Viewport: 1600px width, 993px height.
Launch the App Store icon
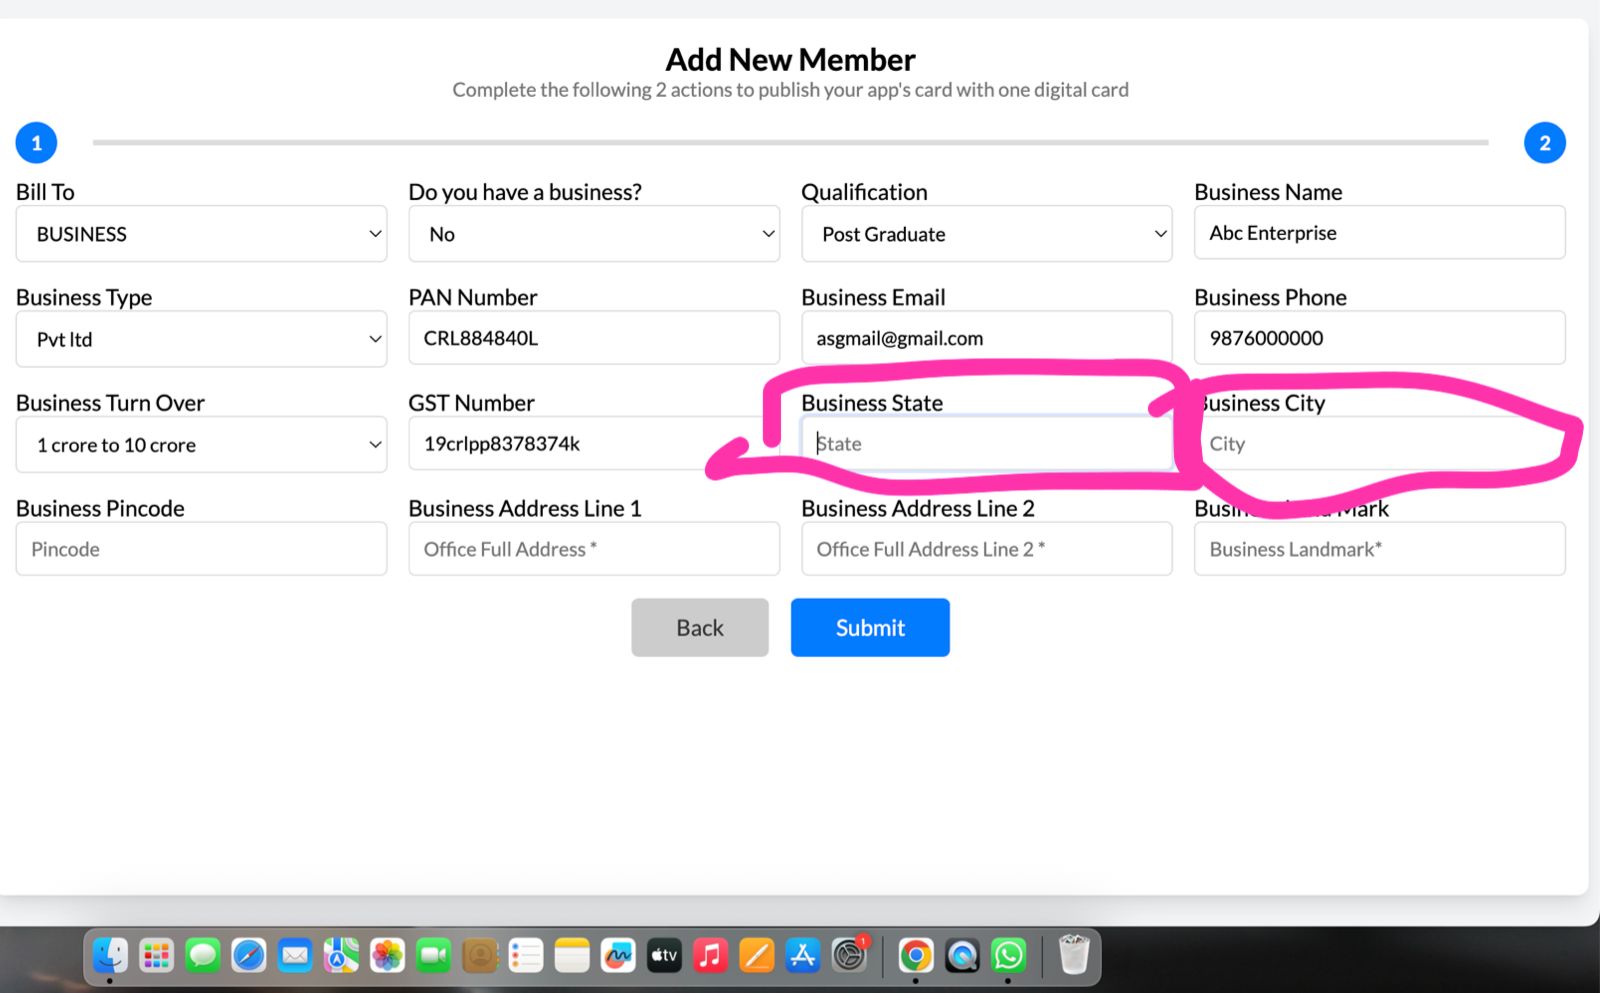(x=803, y=956)
